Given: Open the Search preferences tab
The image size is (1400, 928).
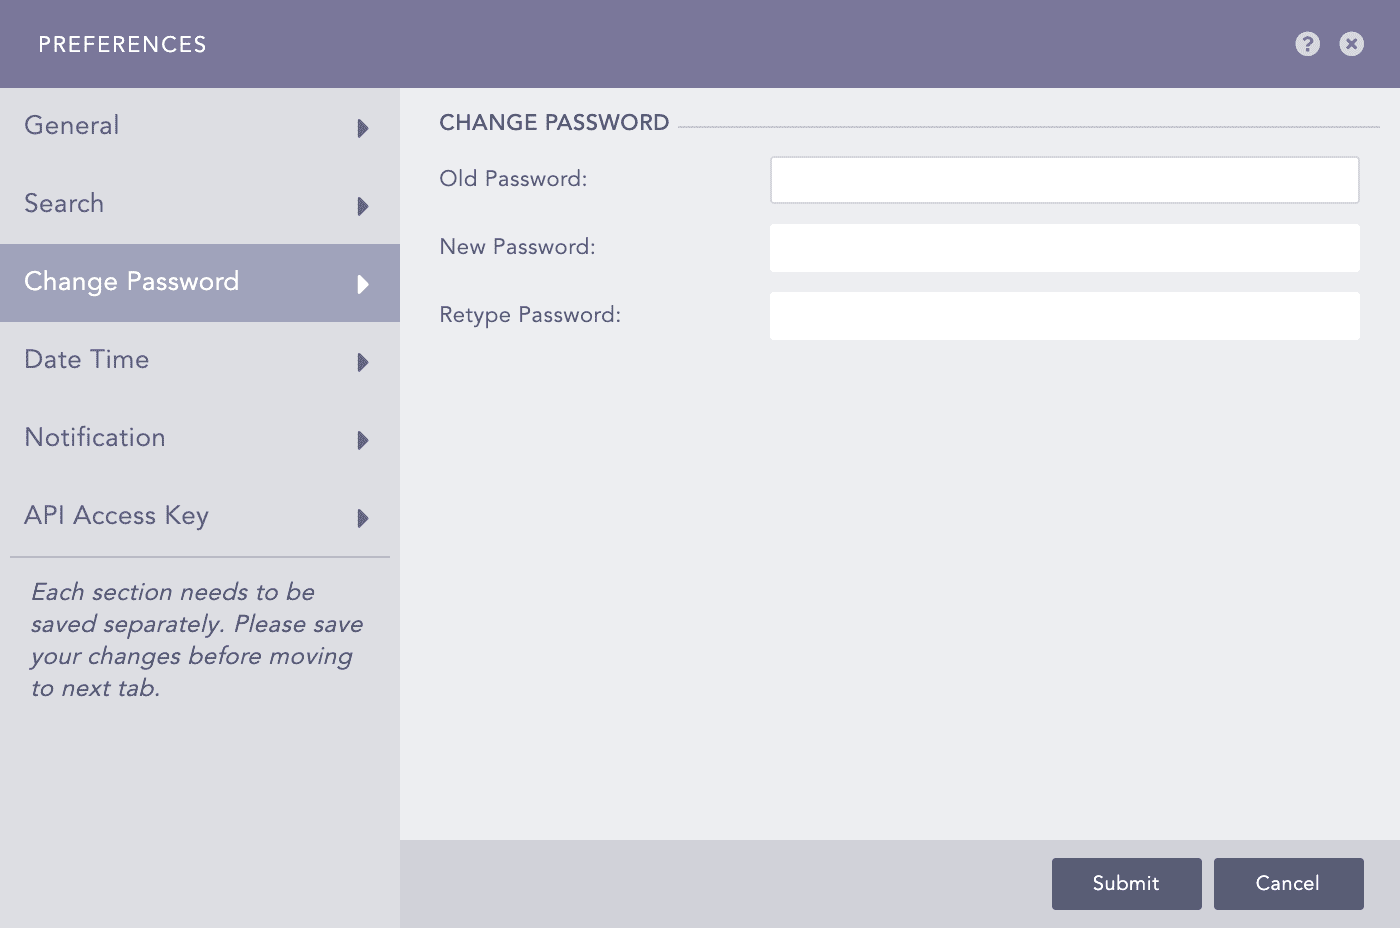Looking at the screenshot, I should click(64, 203).
